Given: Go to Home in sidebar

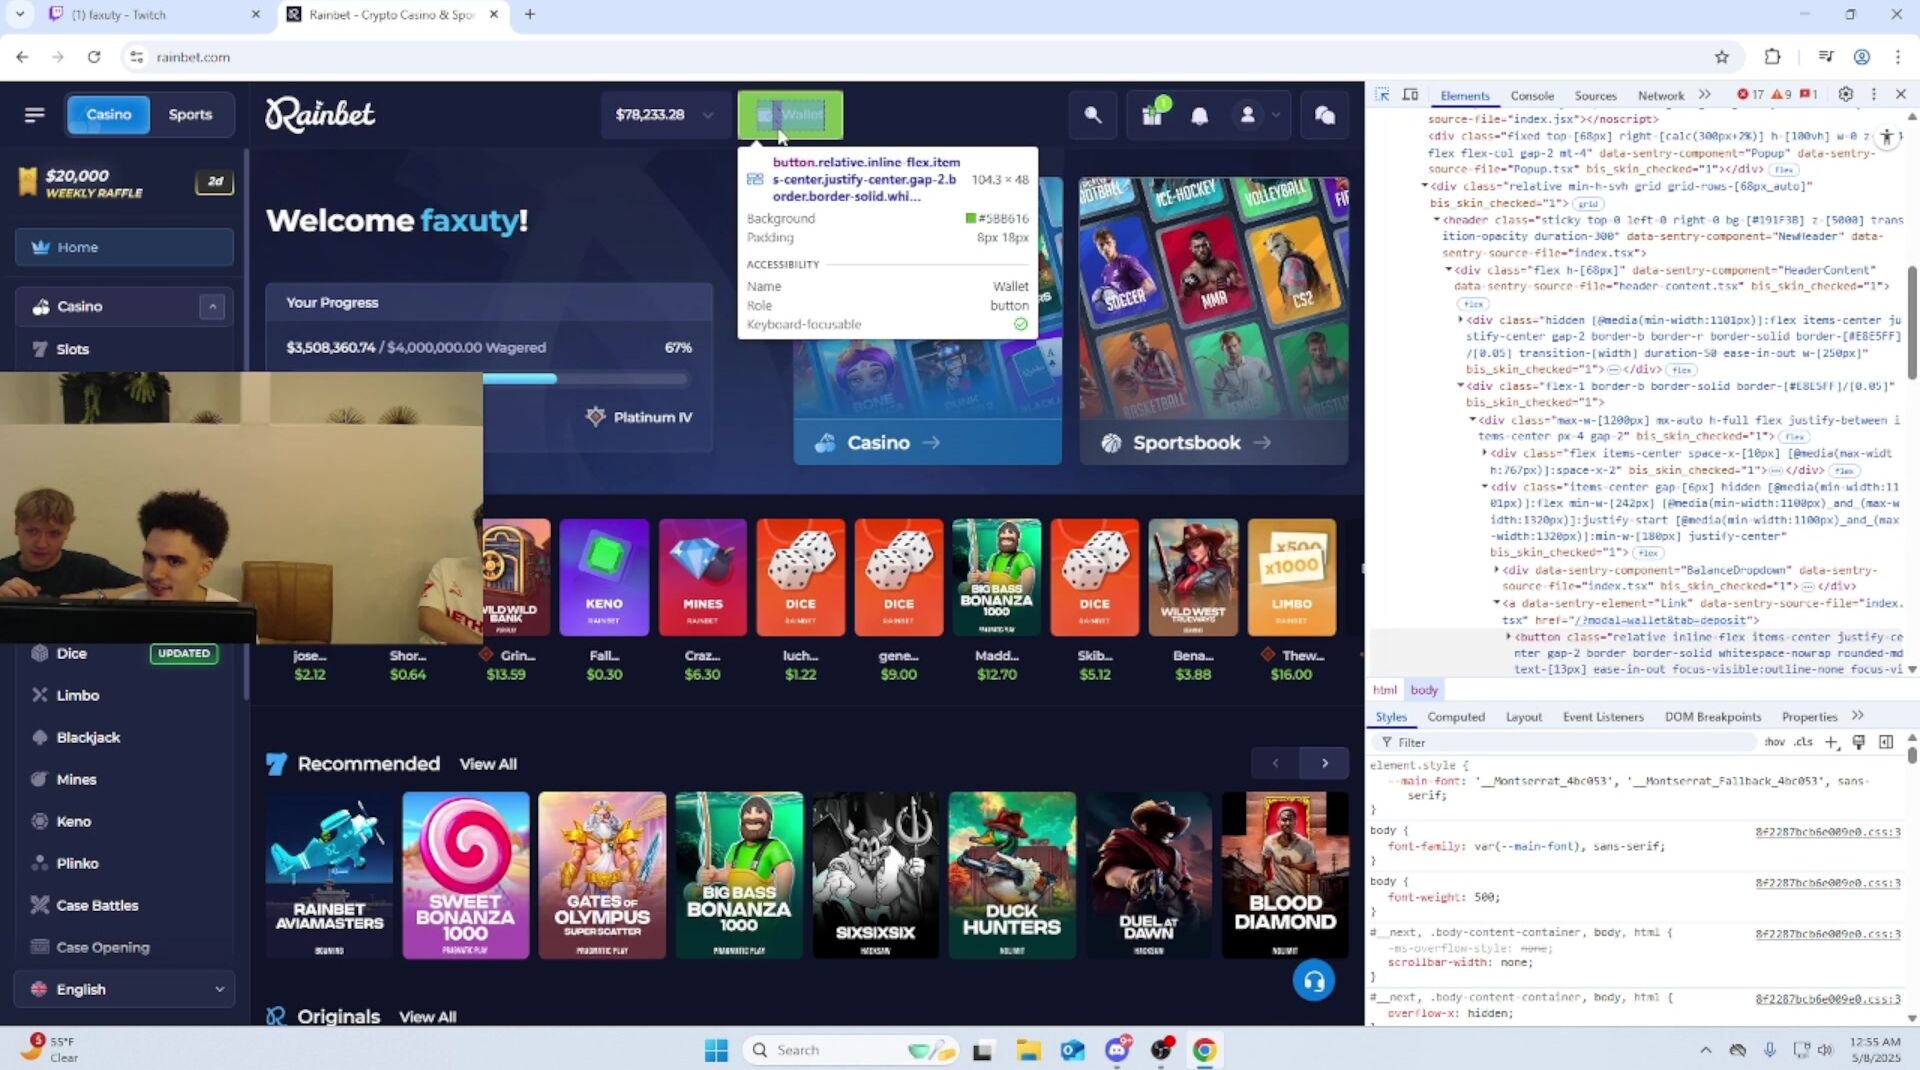Looking at the screenshot, I should pyautogui.click(x=124, y=247).
